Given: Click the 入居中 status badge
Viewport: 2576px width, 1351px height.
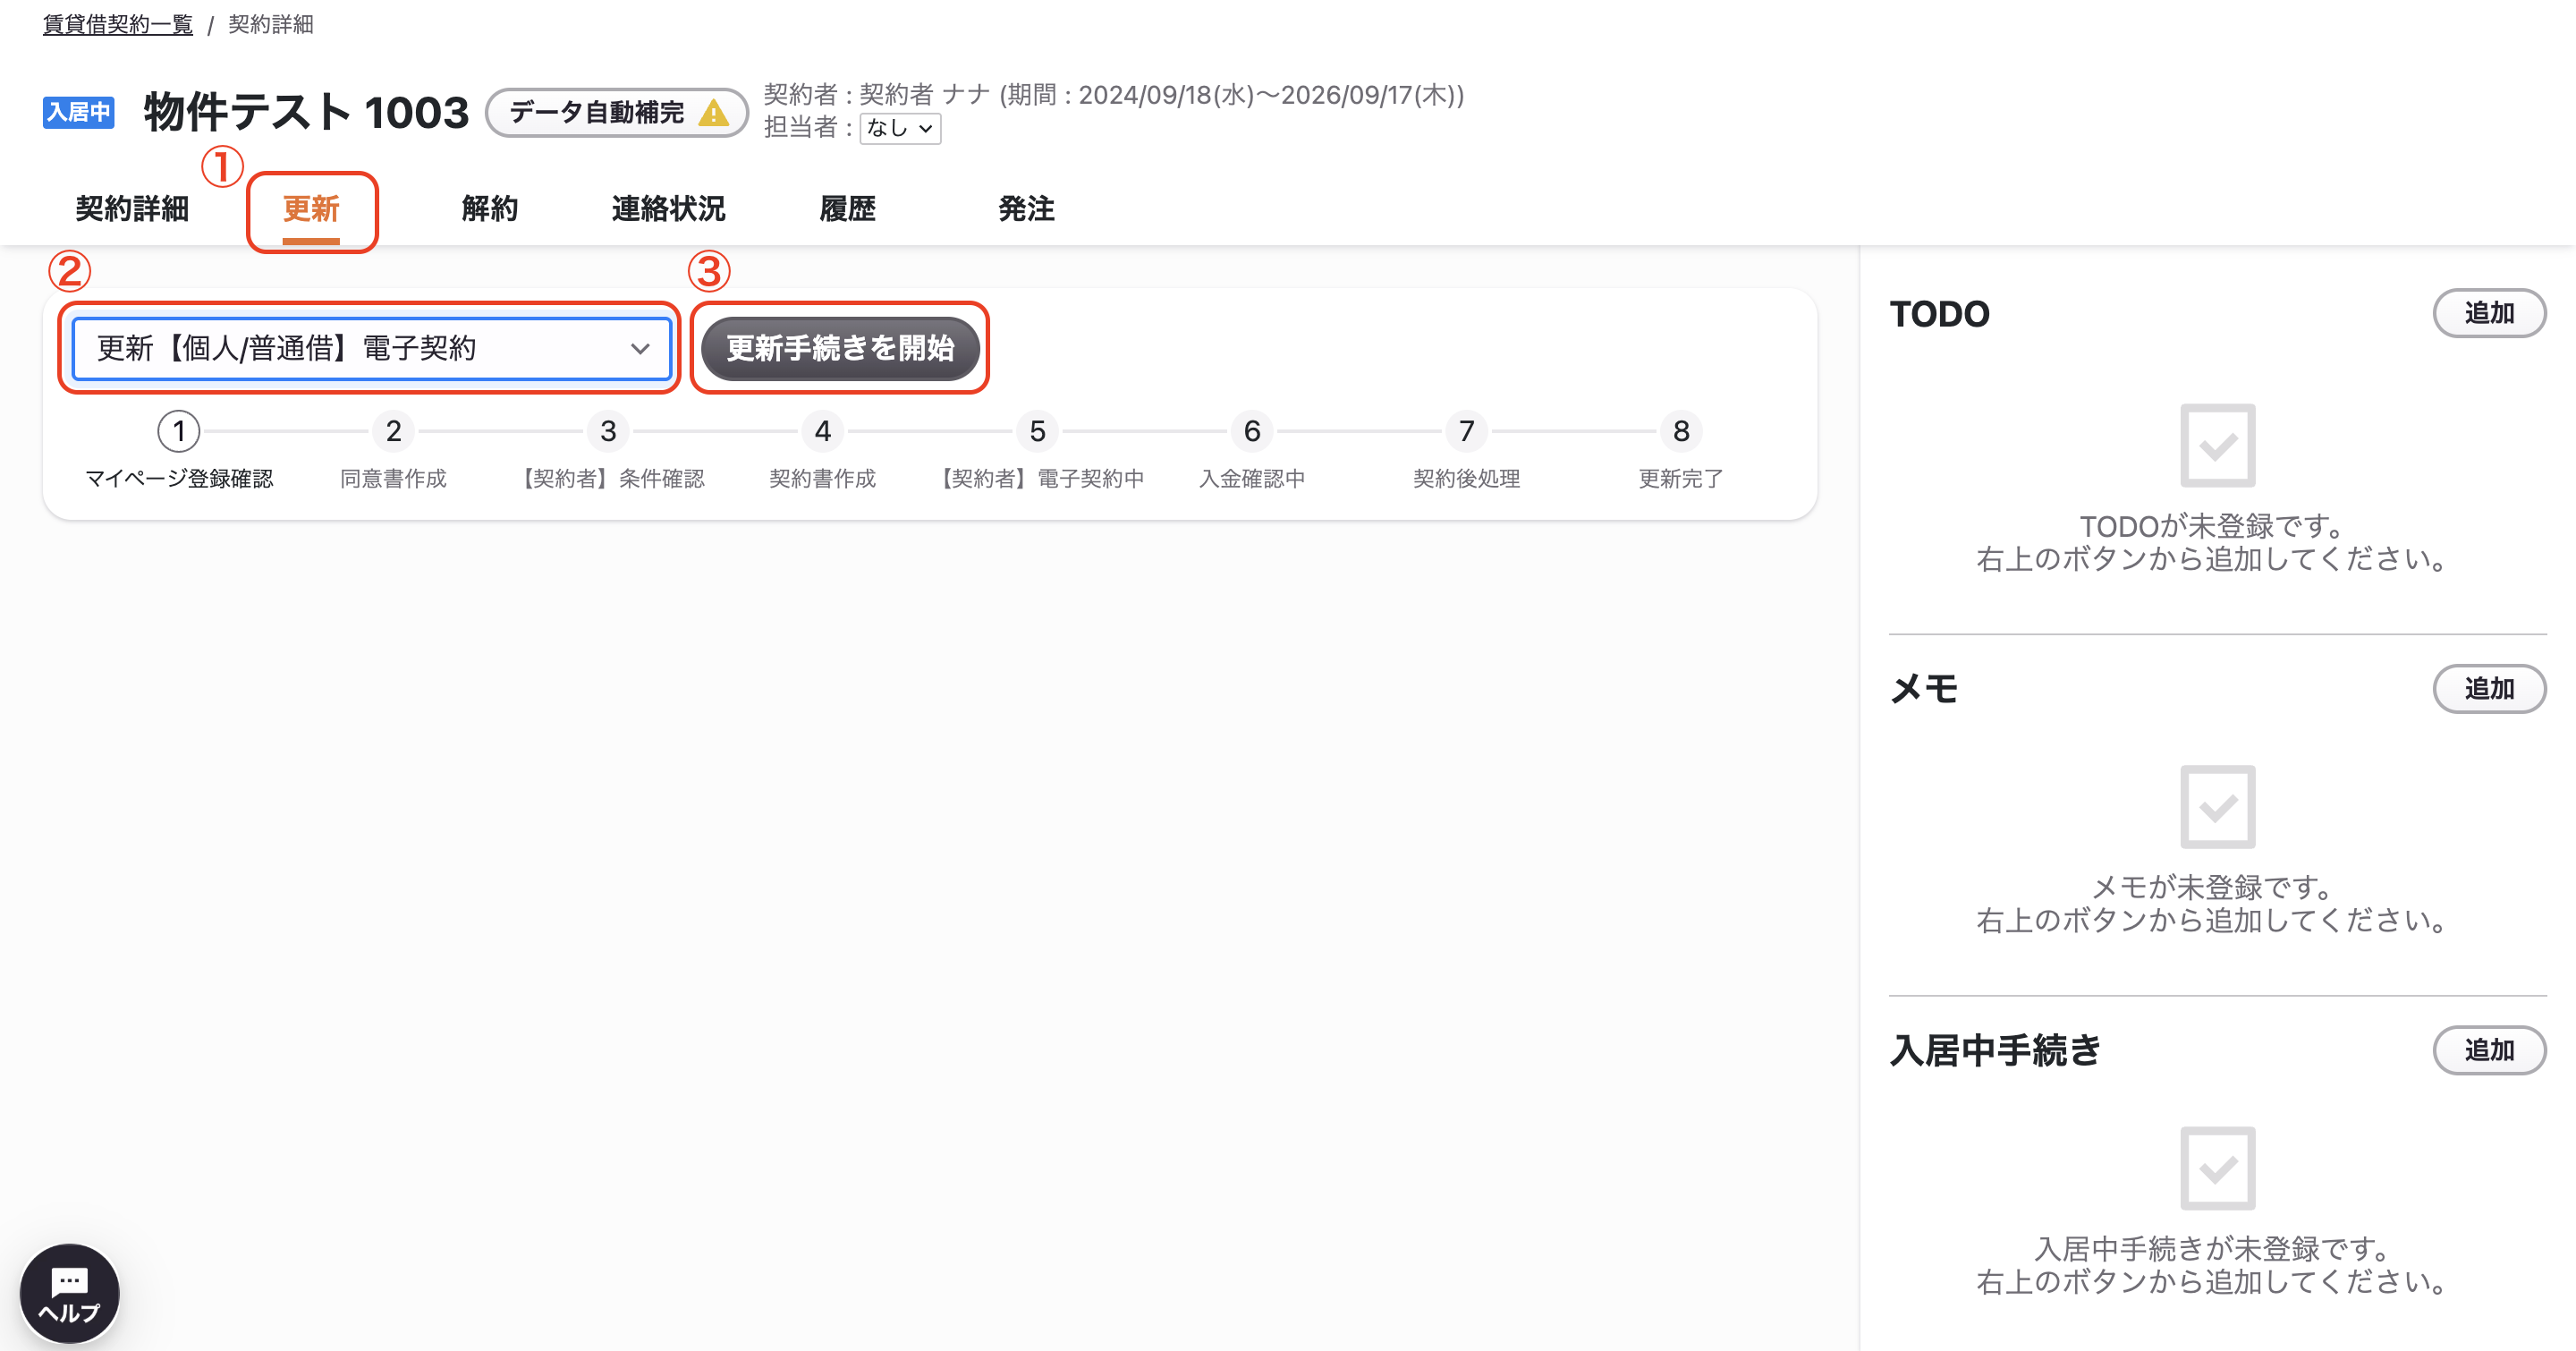Looking at the screenshot, I should 78,112.
